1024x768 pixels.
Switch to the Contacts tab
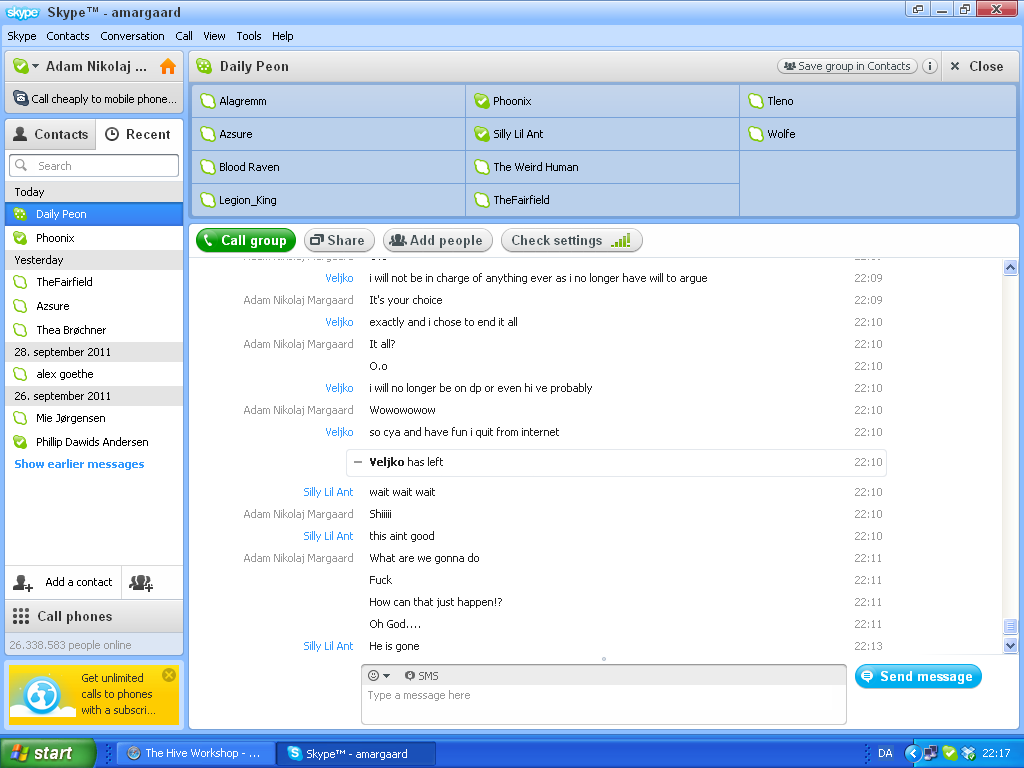pyautogui.click(x=51, y=134)
